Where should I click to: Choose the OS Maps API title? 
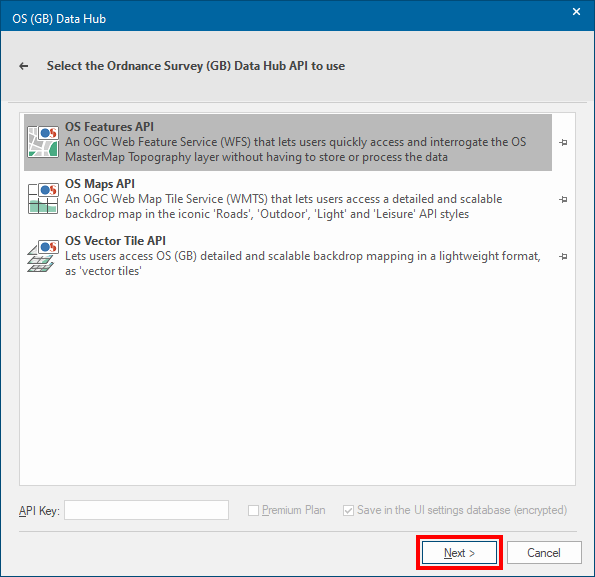(100, 184)
